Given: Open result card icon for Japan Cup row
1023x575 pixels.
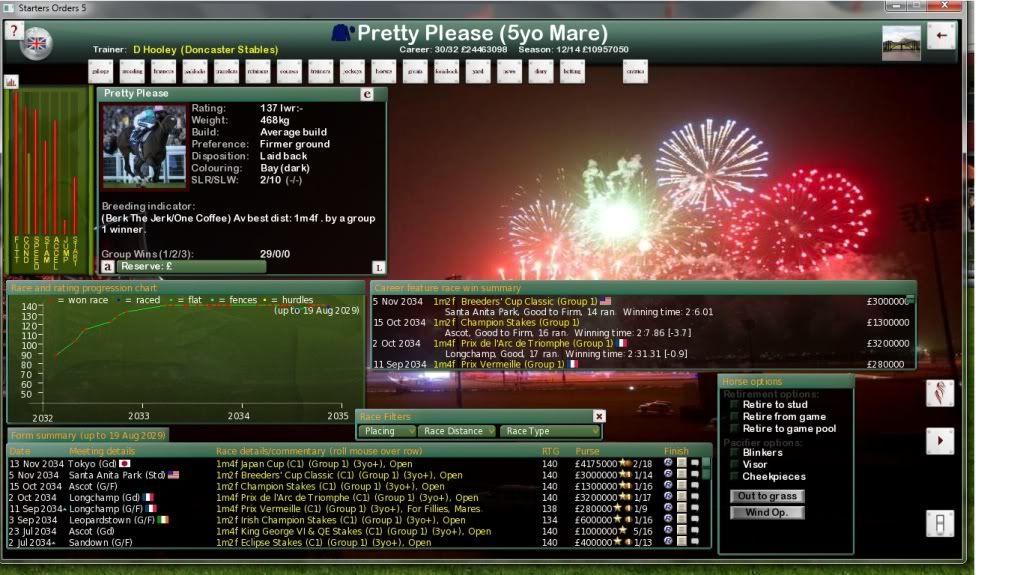Looking at the screenshot, I should click(682, 463).
